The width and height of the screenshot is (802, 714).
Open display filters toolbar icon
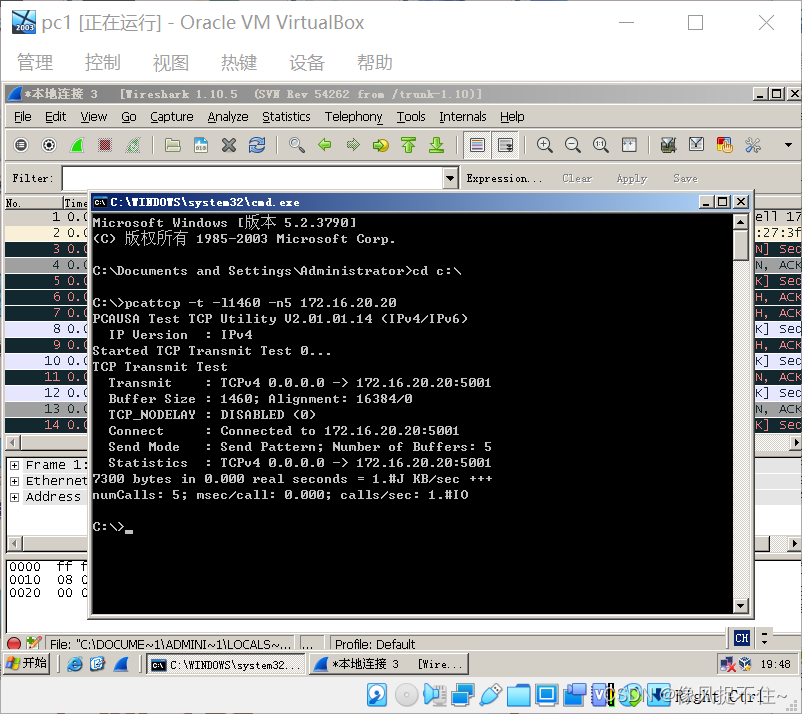tap(696, 145)
